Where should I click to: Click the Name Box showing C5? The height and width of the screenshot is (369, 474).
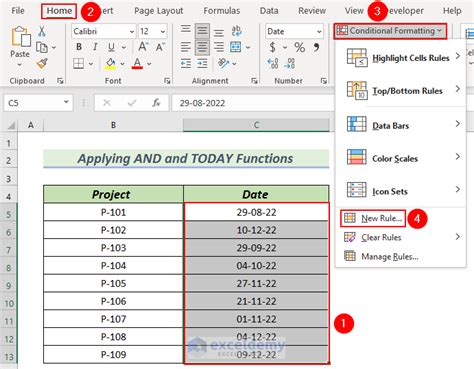point(38,103)
